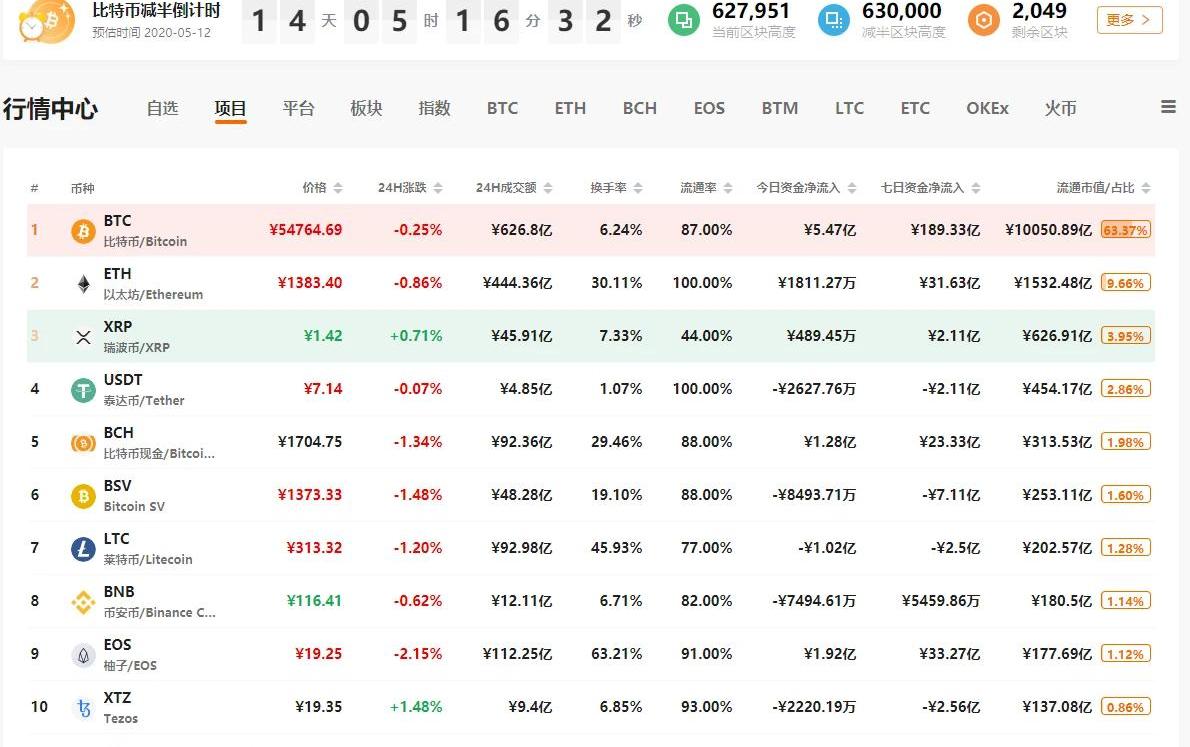Viewport: 1190px width, 747px height.
Task: Click the Bitcoin SV coin icon
Action: click(83, 496)
